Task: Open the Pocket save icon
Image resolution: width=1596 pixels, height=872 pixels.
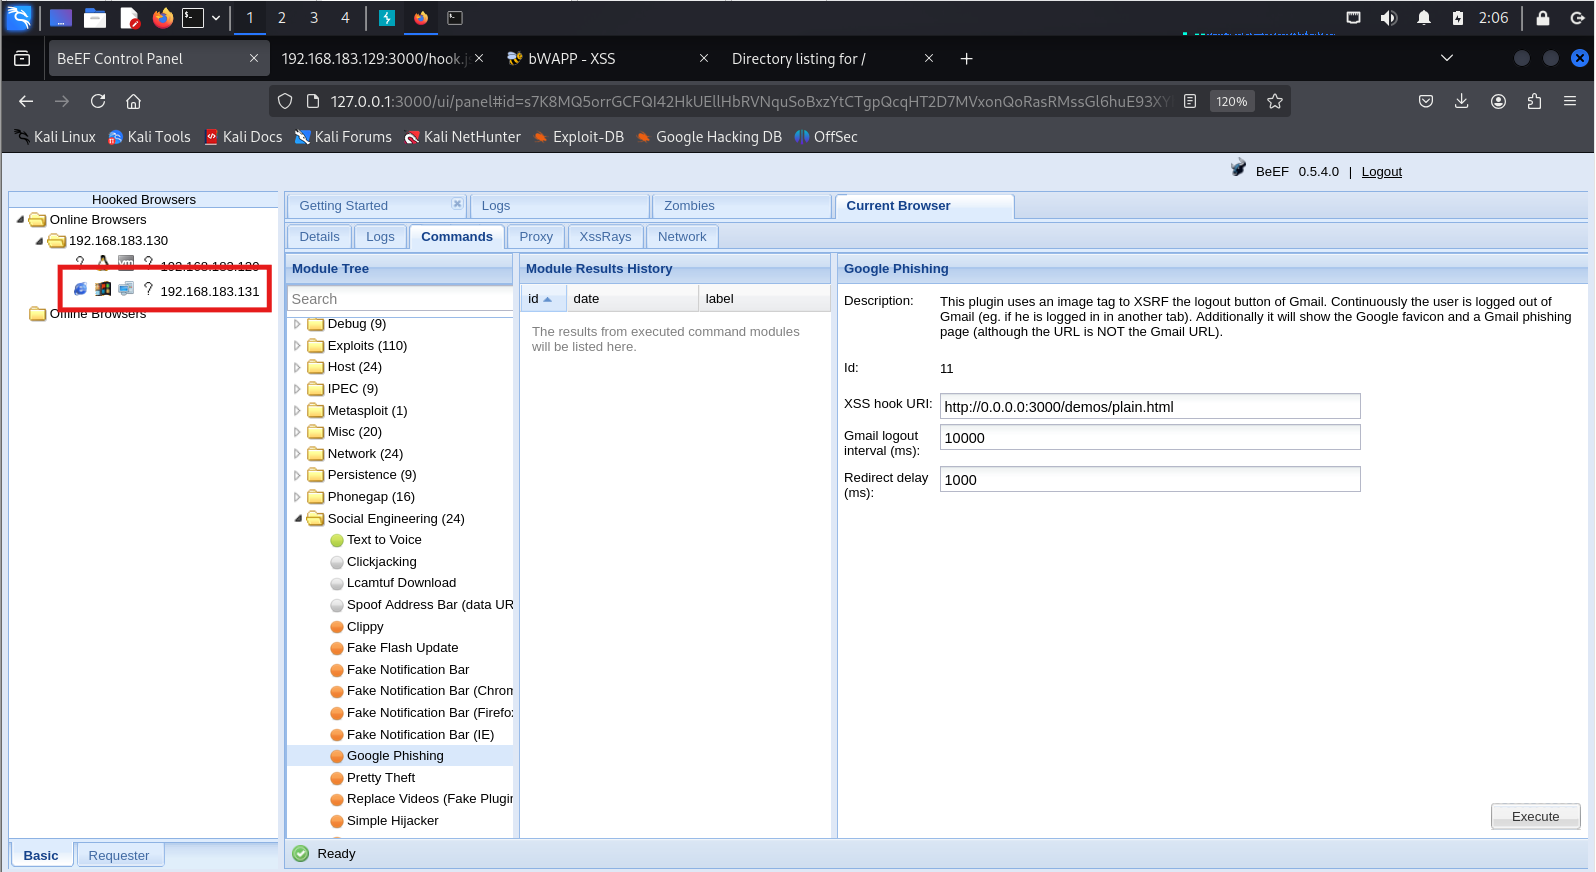Action: click(x=1426, y=101)
